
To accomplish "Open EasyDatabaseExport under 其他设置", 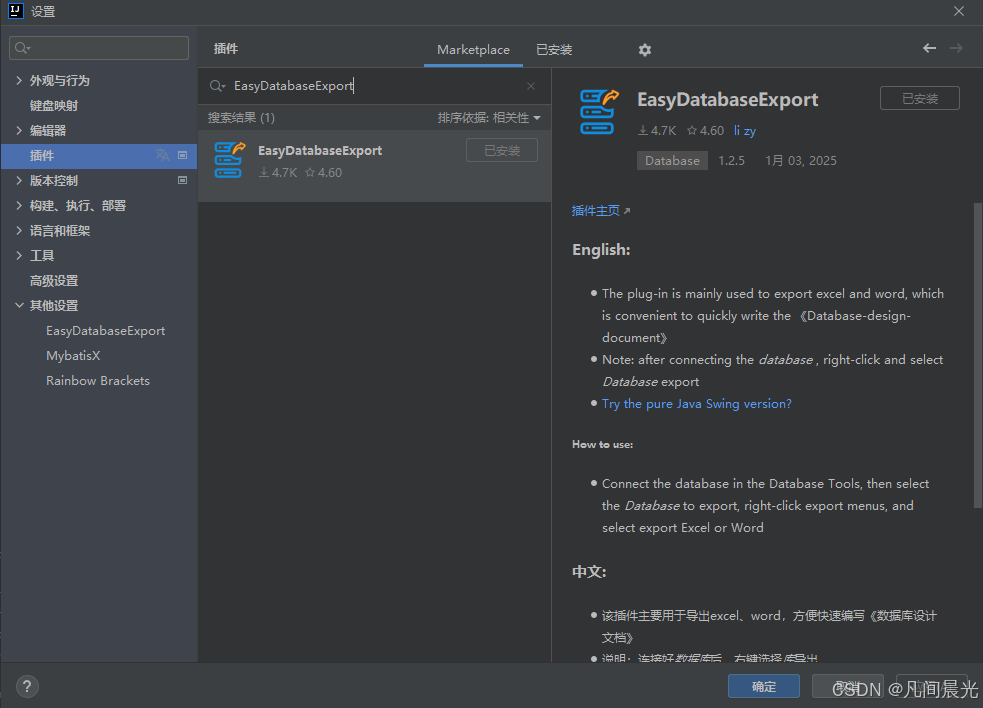I will point(105,330).
